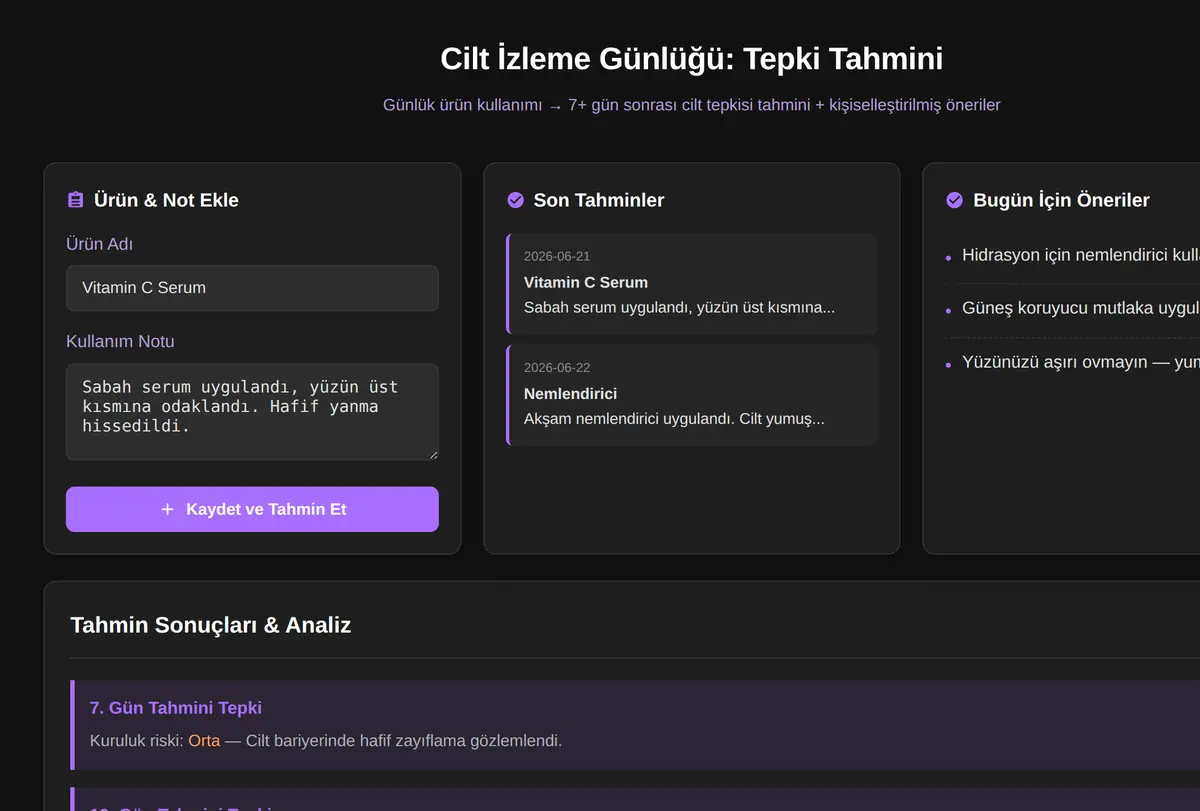1200x811 pixels.
Task: Click the Ürün Adı label
Action: click(99, 244)
